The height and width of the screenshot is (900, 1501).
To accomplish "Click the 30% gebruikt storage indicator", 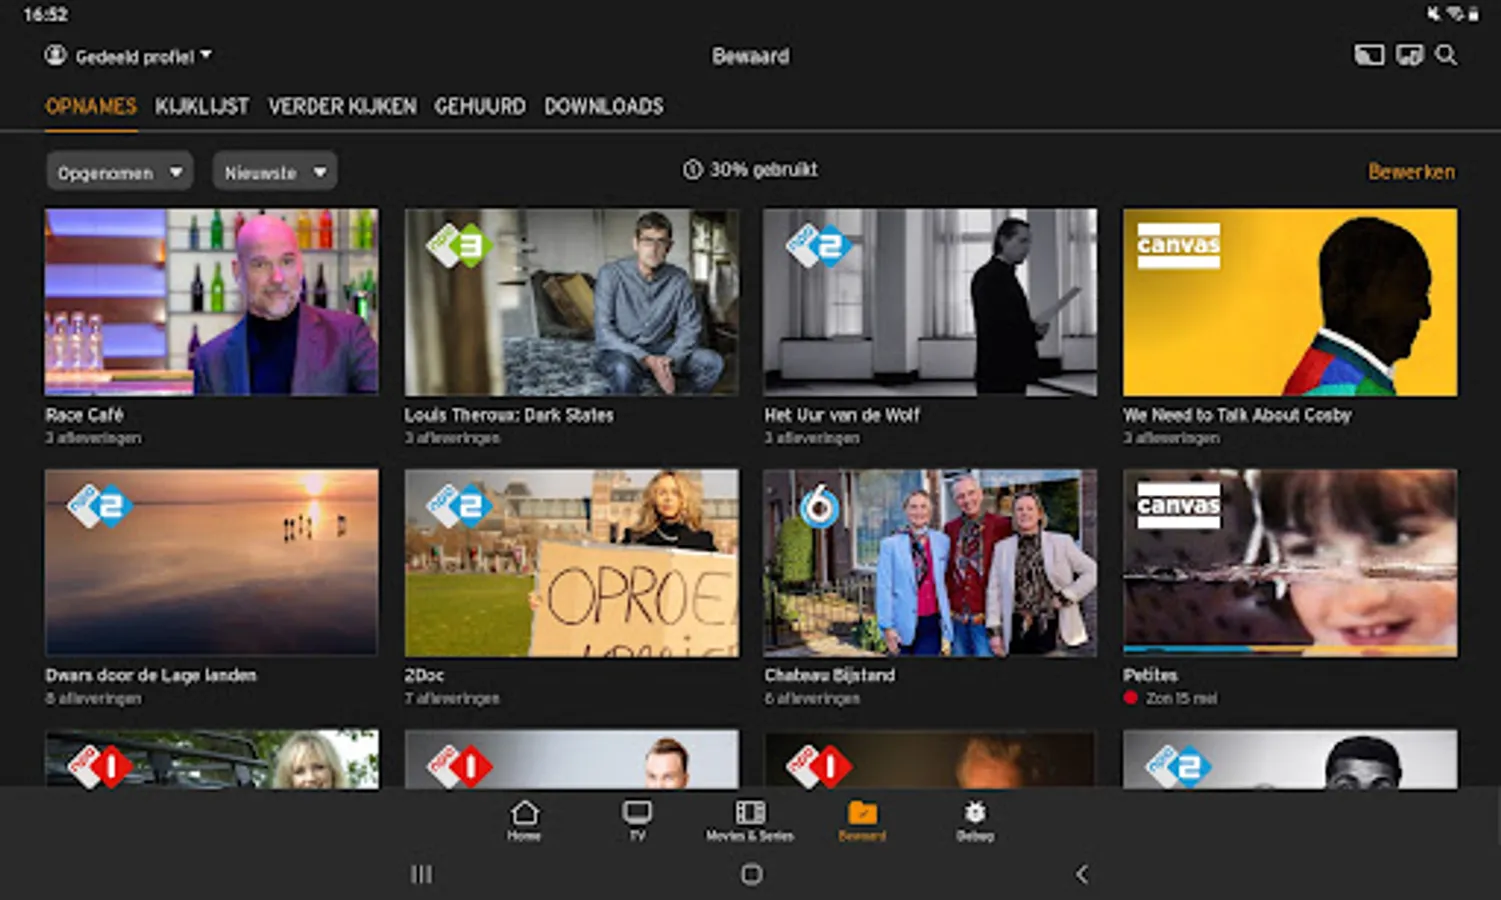I will click(x=750, y=170).
